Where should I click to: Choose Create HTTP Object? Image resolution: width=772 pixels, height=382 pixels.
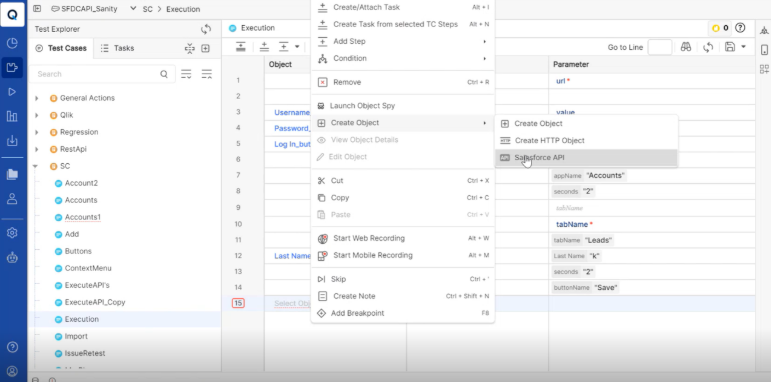[x=586, y=140]
